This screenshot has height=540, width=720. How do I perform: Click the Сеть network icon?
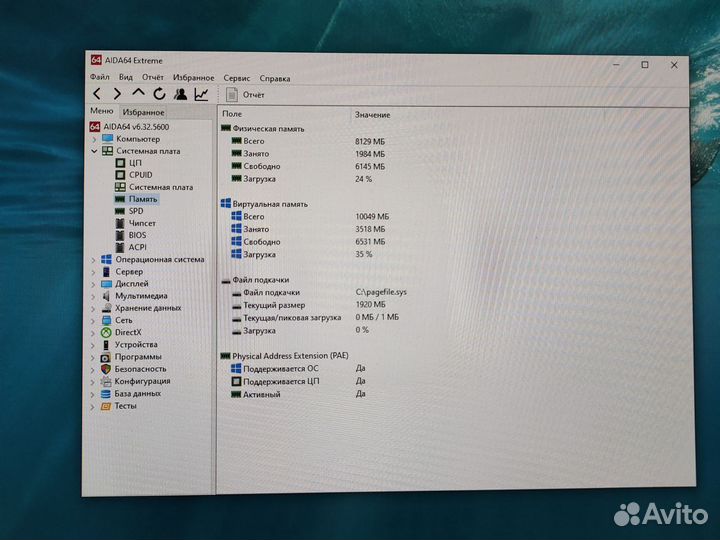point(106,320)
